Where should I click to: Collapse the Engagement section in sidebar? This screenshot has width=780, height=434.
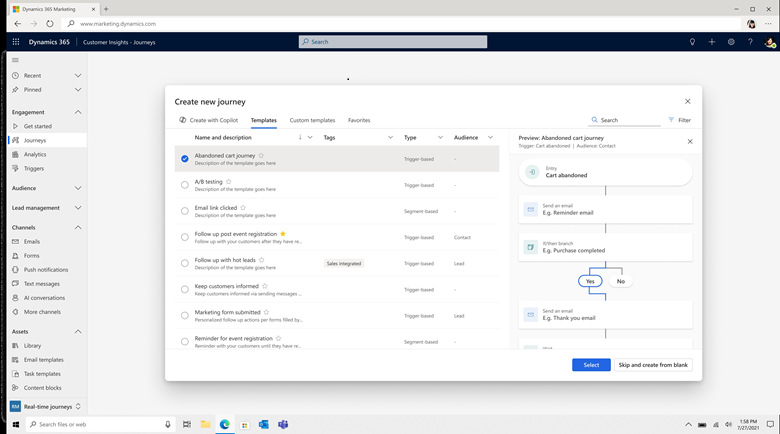point(78,112)
